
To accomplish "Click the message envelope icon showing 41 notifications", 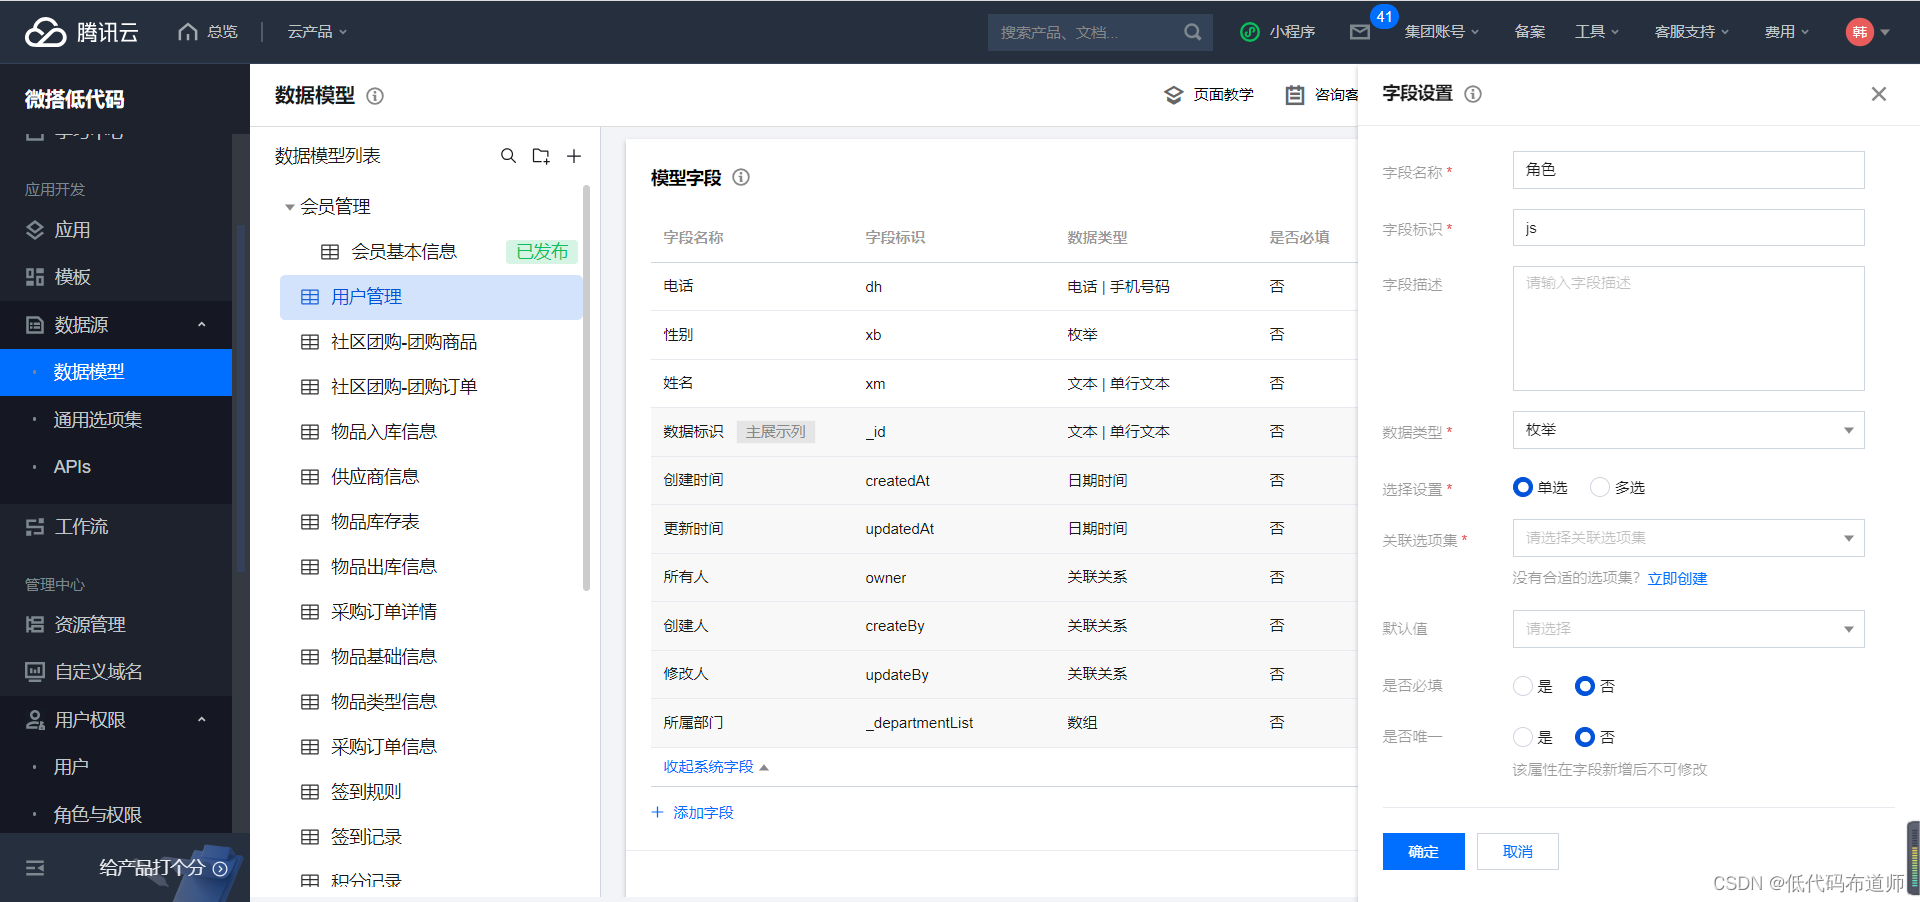I will [x=1360, y=32].
